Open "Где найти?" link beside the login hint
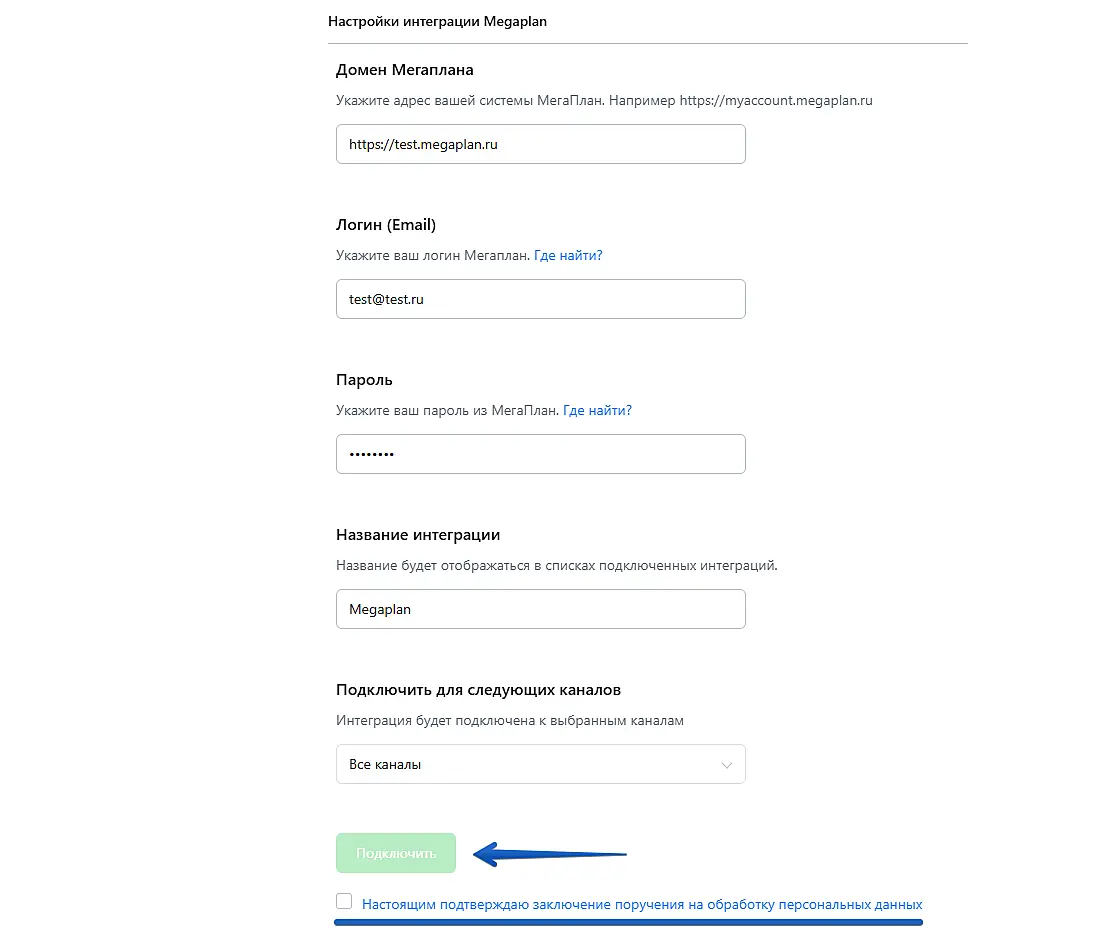The image size is (1098, 941). point(567,255)
